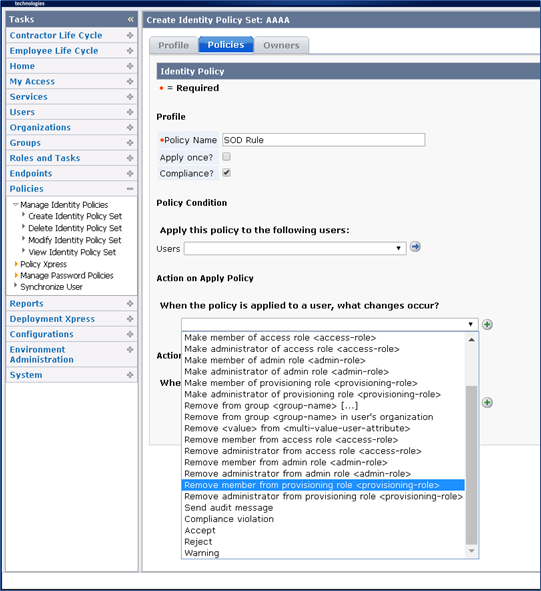541x591 pixels.
Task: Expand Groups plus icon
Action: click(x=130, y=143)
